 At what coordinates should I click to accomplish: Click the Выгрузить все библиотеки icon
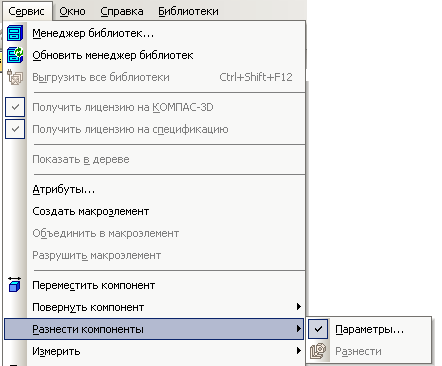(15, 77)
